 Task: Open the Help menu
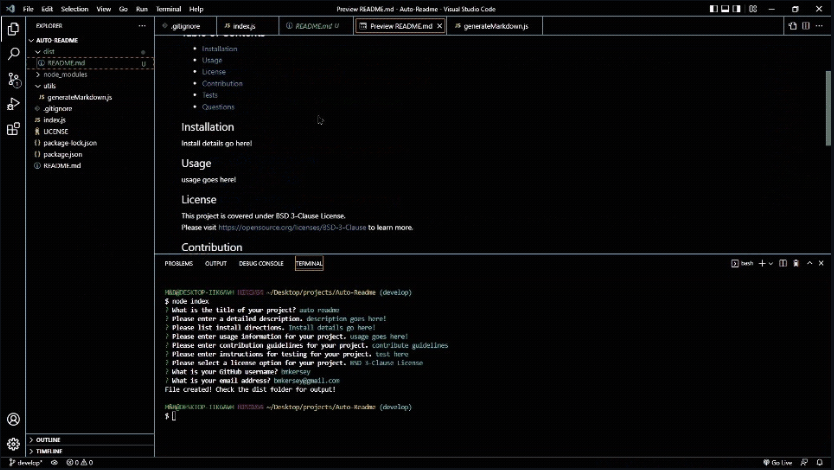tap(196, 9)
